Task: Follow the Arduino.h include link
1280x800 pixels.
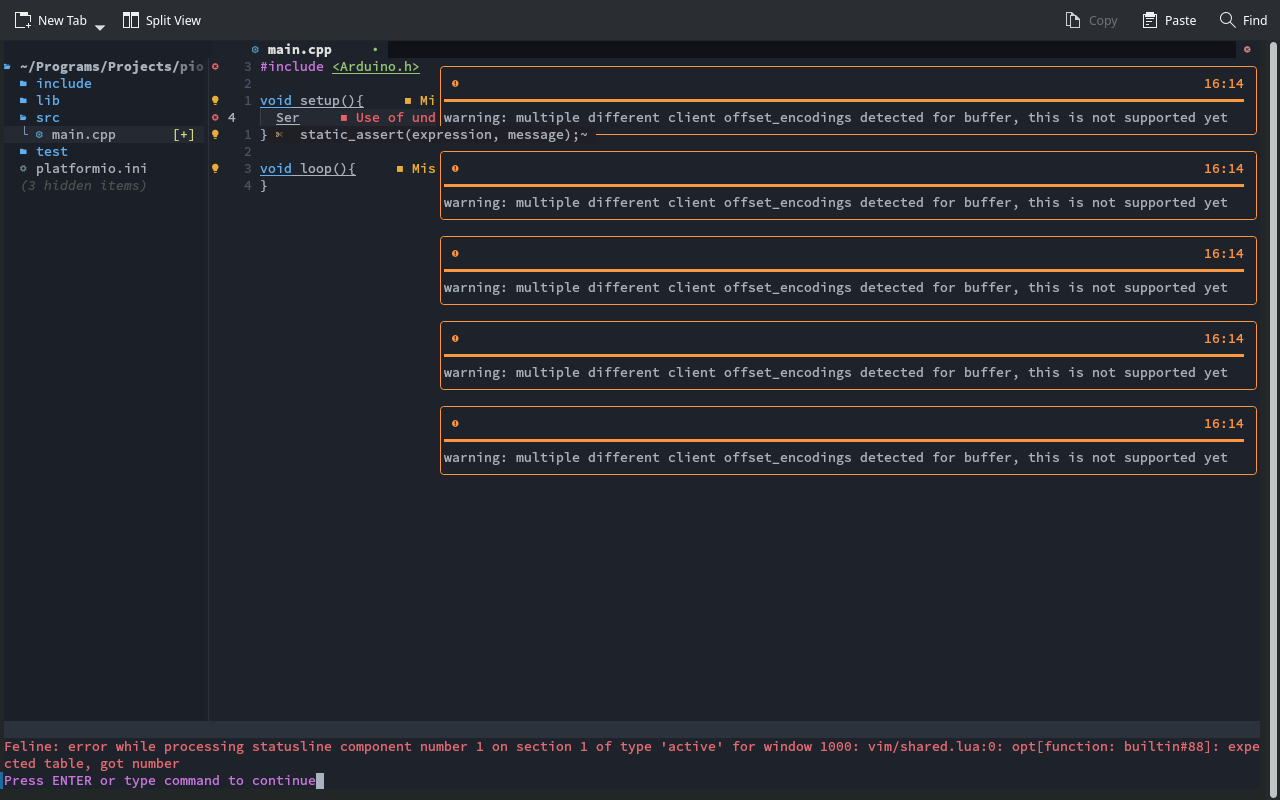Action: coord(375,66)
